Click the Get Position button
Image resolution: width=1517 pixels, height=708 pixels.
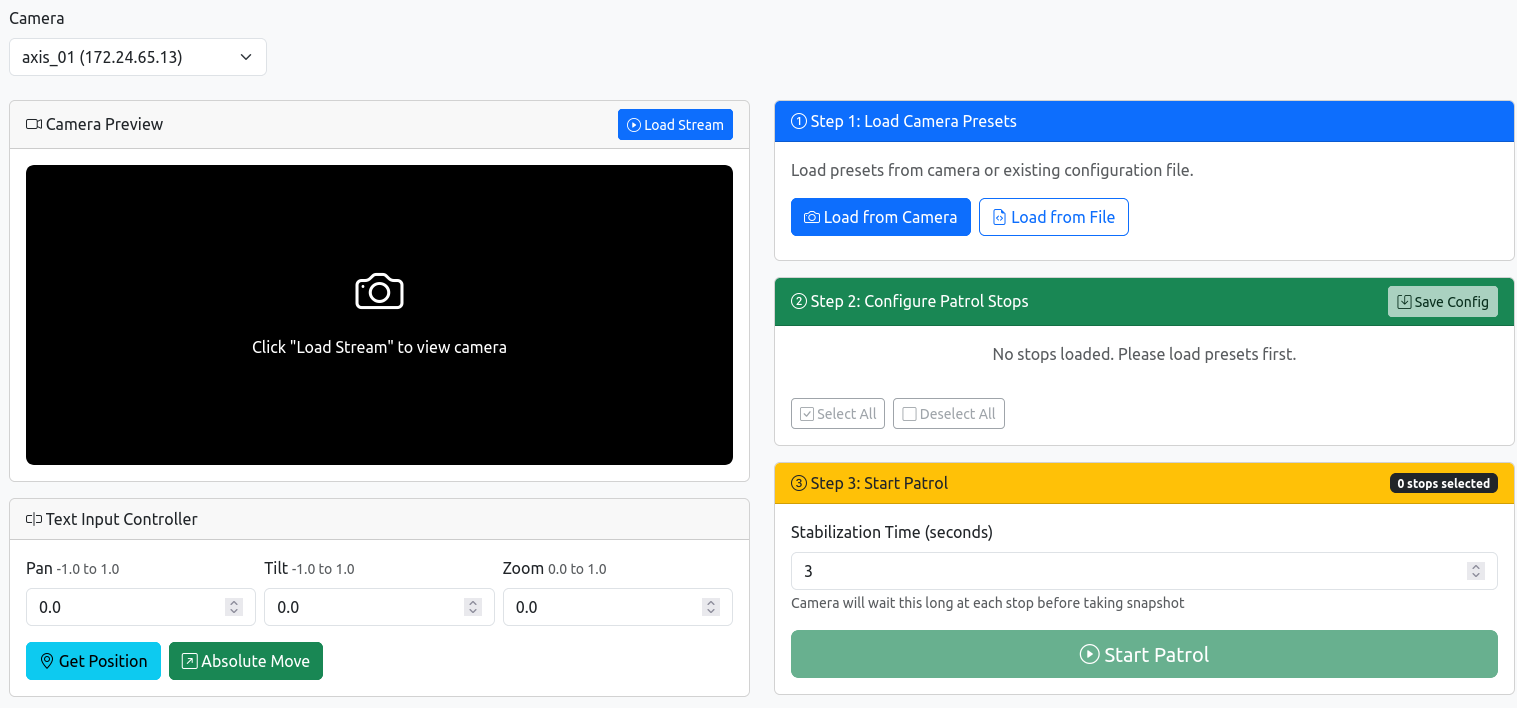tap(93, 661)
